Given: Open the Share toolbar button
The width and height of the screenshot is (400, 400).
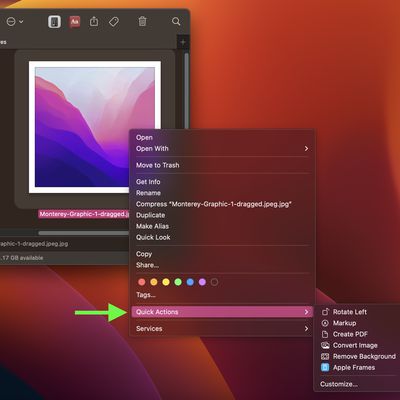Looking at the screenshot, I should point(94,22).
